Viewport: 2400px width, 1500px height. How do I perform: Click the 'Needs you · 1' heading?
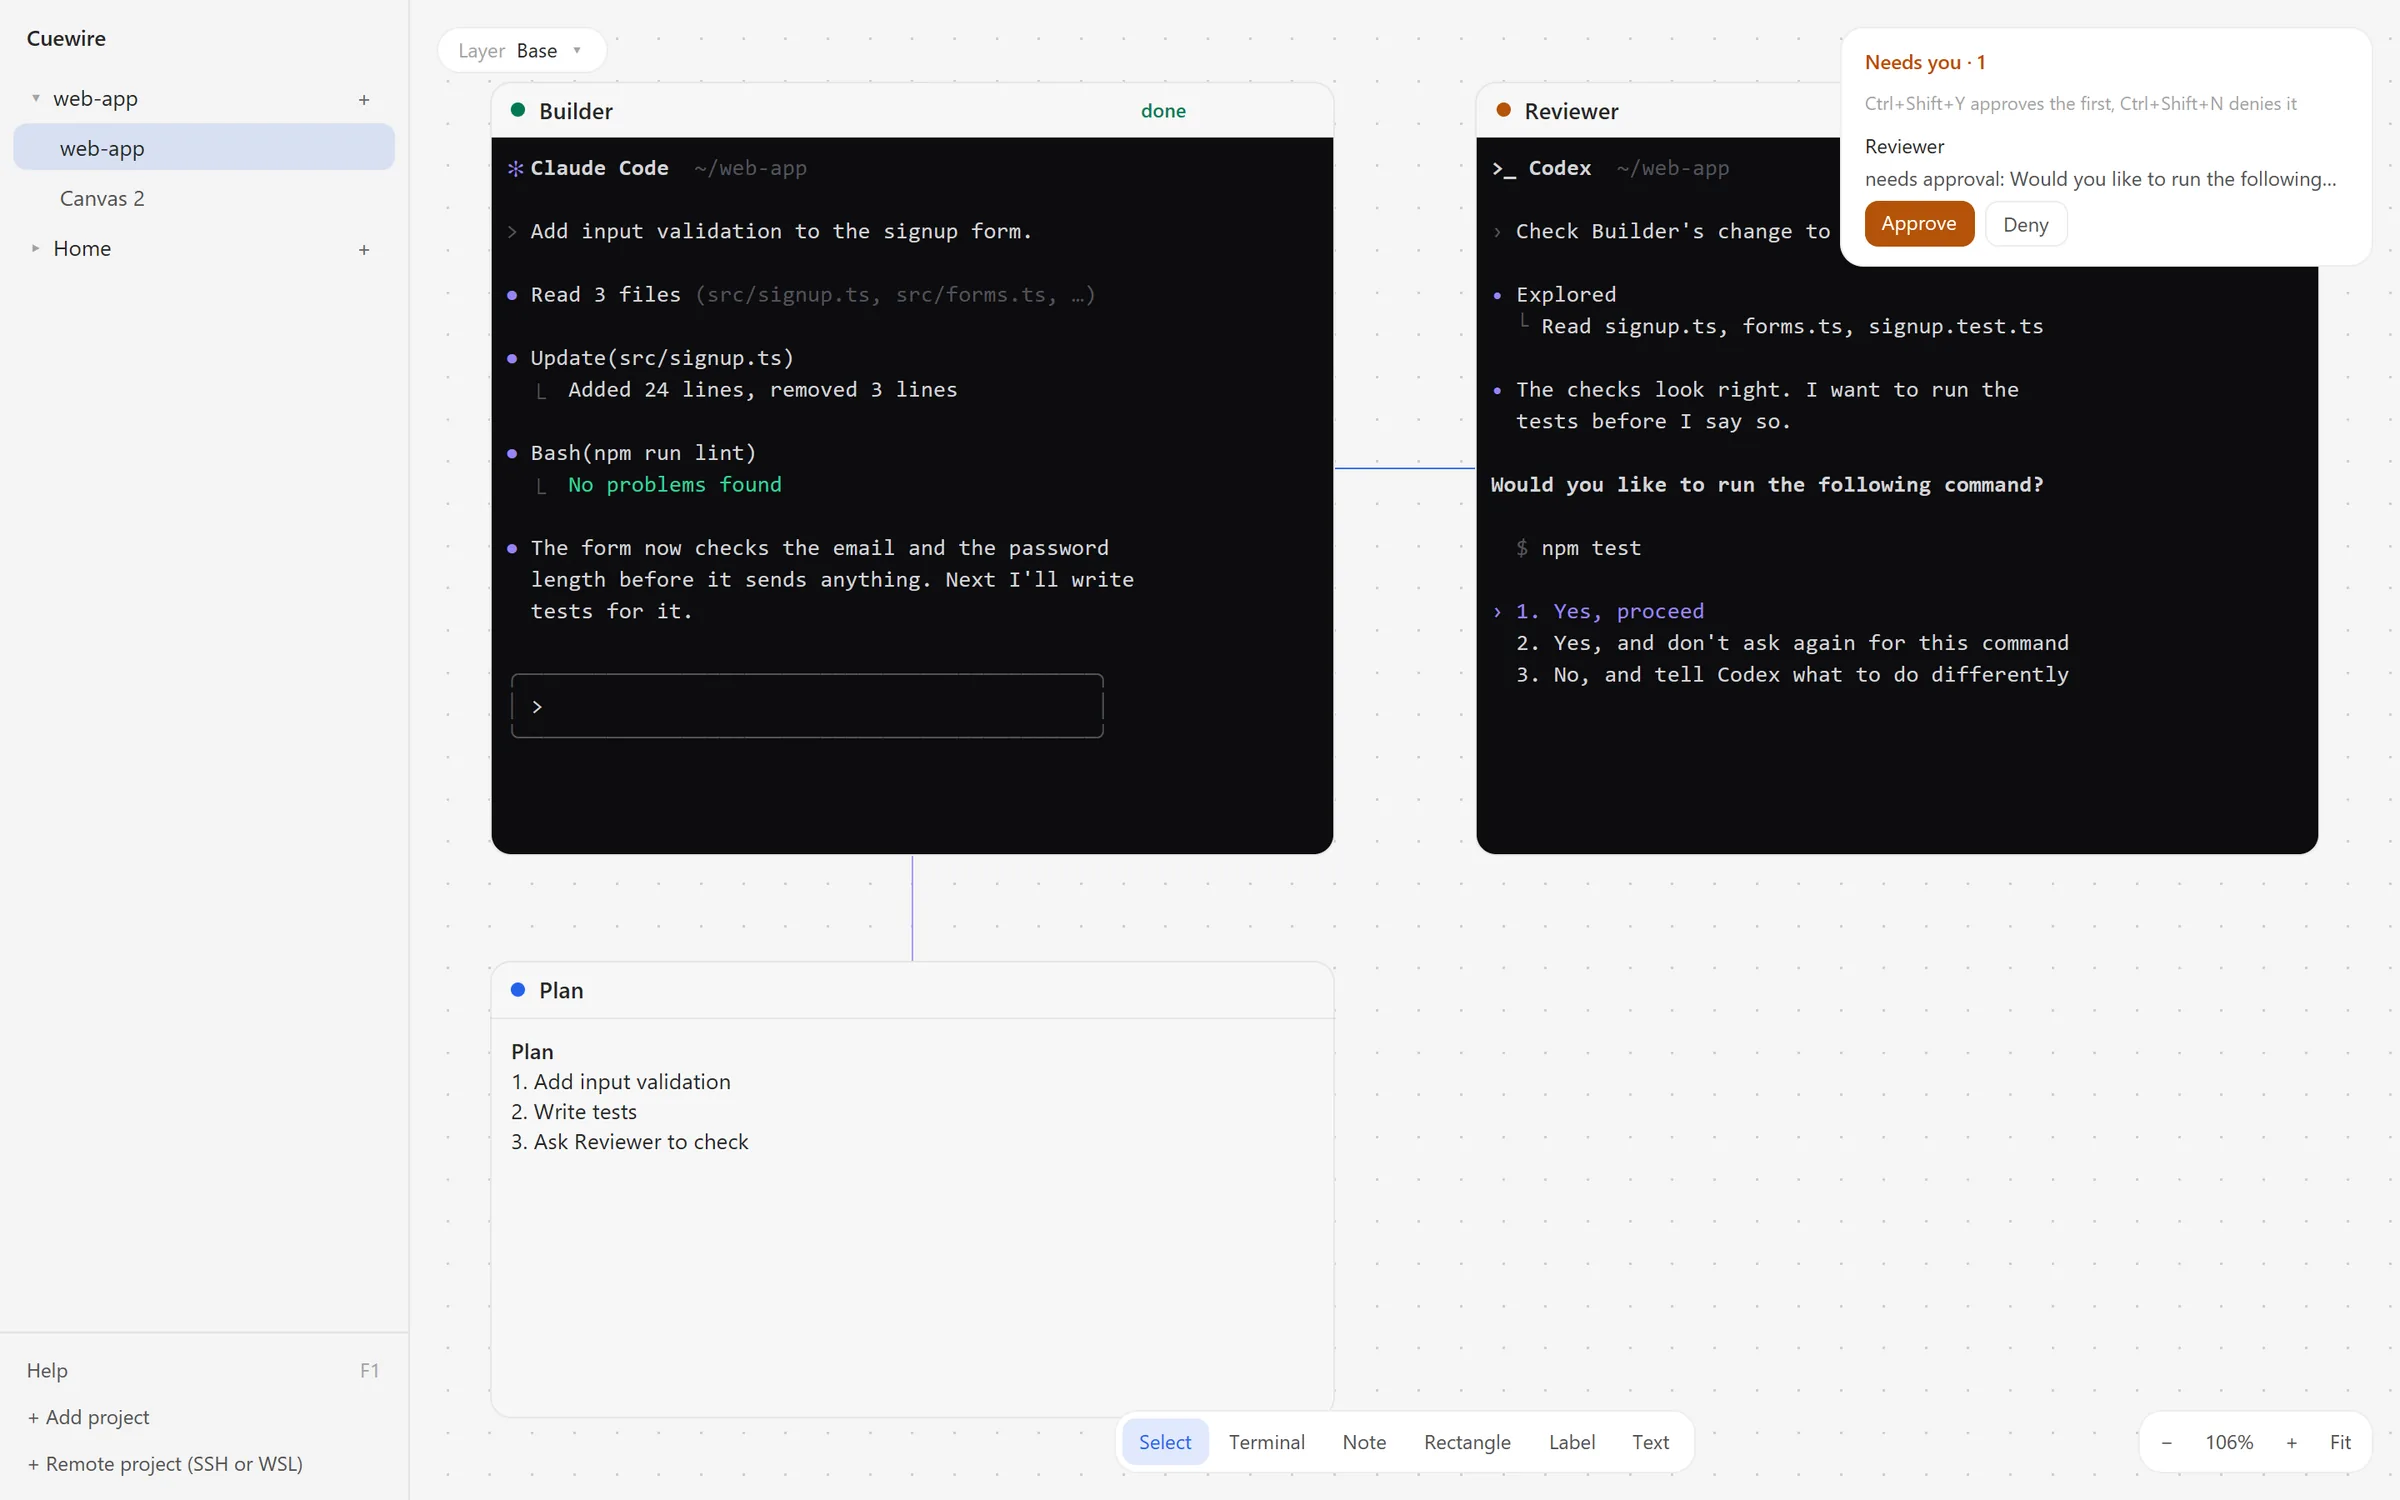[x=1924, y=62]
